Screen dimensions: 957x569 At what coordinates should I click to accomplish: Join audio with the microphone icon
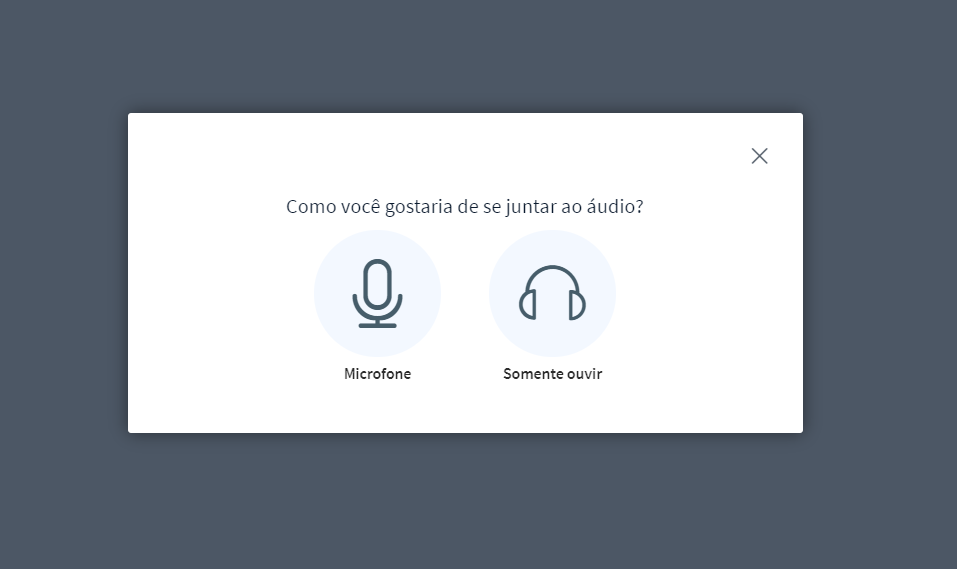coord(377,294)
